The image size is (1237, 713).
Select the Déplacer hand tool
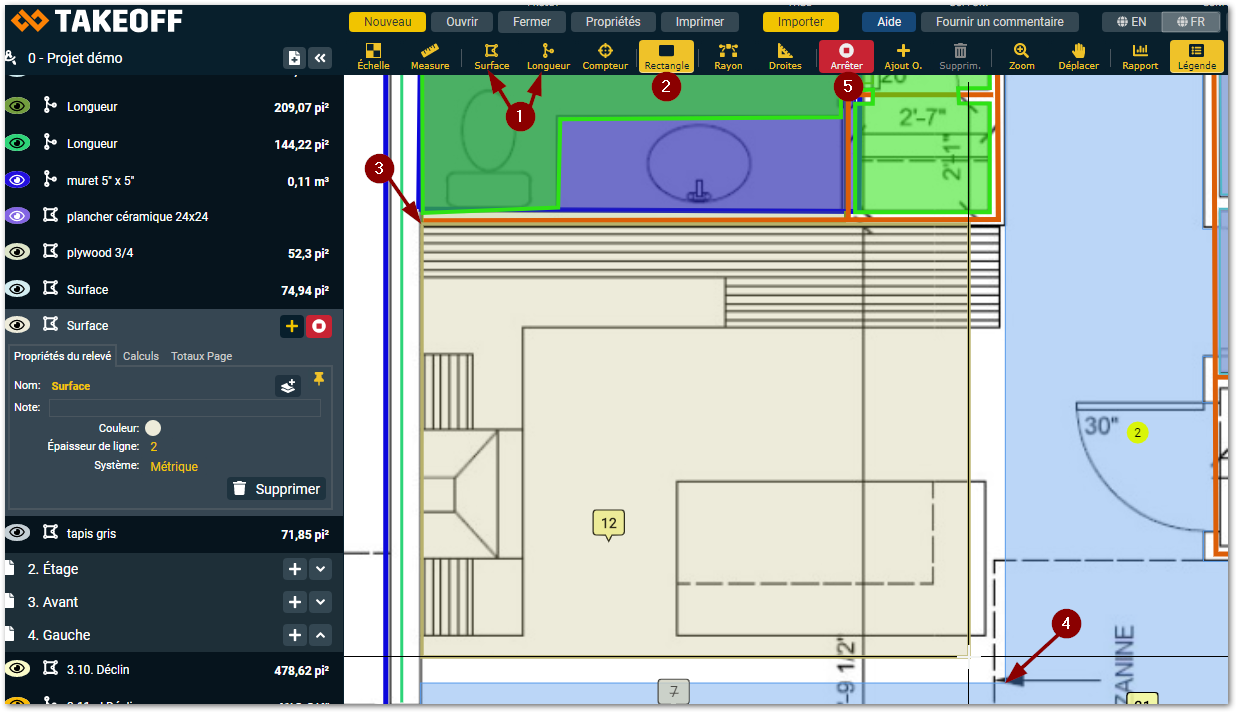(1078, 56)
